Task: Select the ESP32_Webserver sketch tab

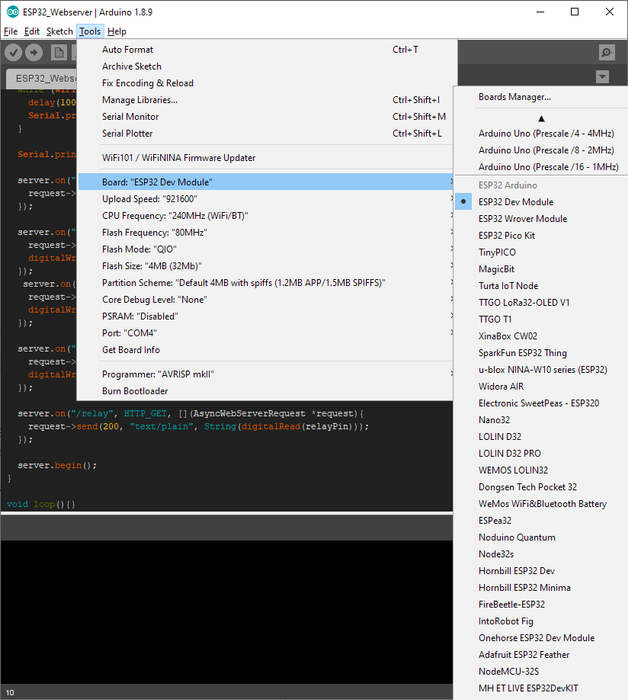Action: pyautogui.click(x=42, y=79)
